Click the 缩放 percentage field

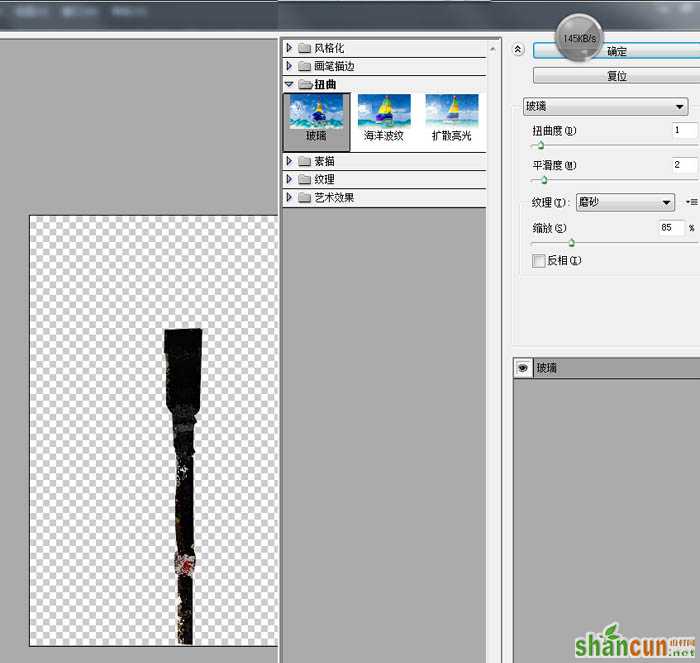pyautogui.click(x=671, y=228)
